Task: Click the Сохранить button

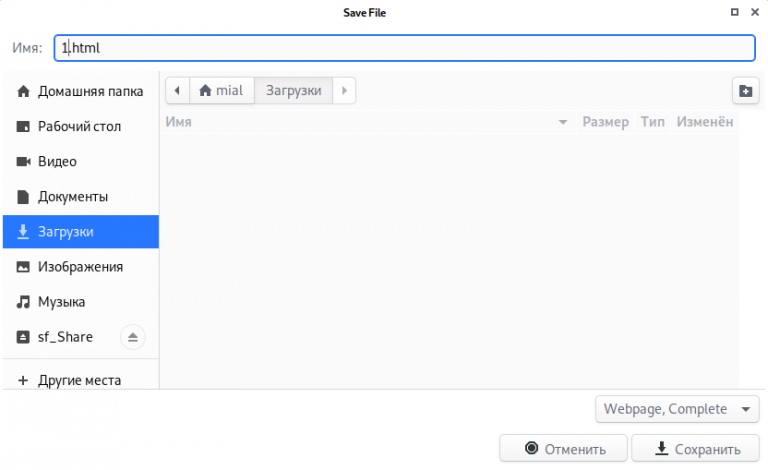Action: pyautogui.click(x=696, y=448)
